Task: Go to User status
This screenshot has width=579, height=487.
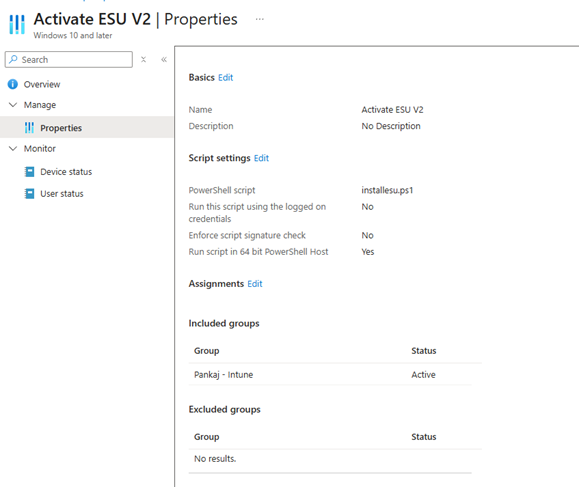Action: (x=62, y=193)
